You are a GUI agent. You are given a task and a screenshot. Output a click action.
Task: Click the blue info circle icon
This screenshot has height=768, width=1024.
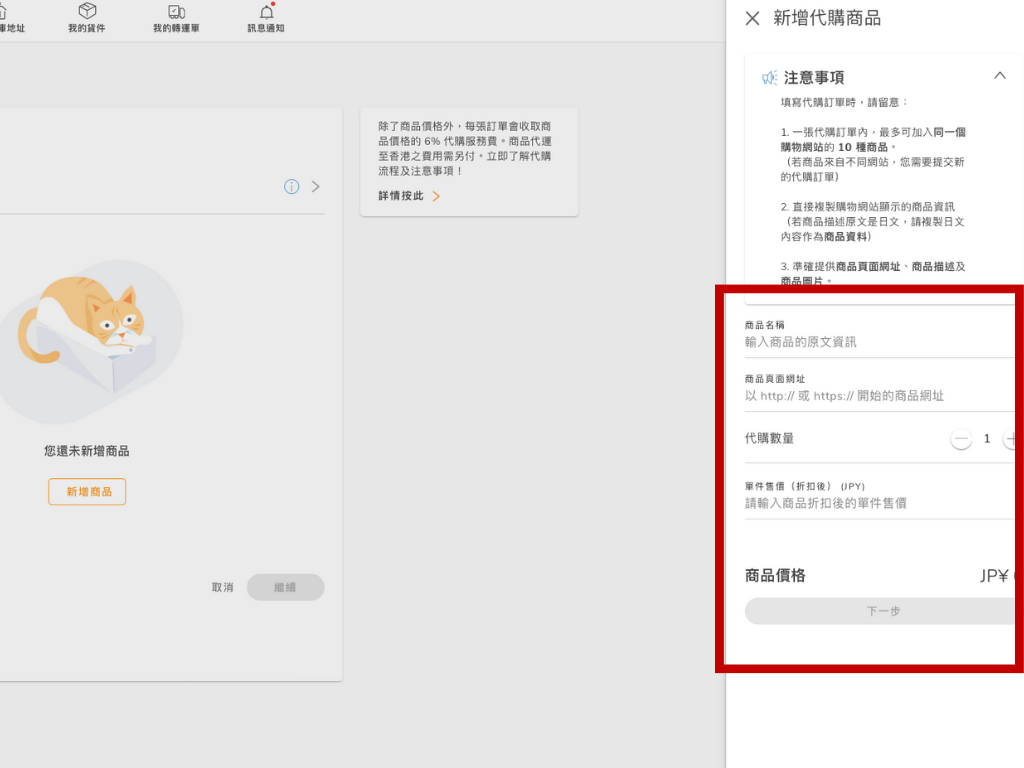(291, 187)
